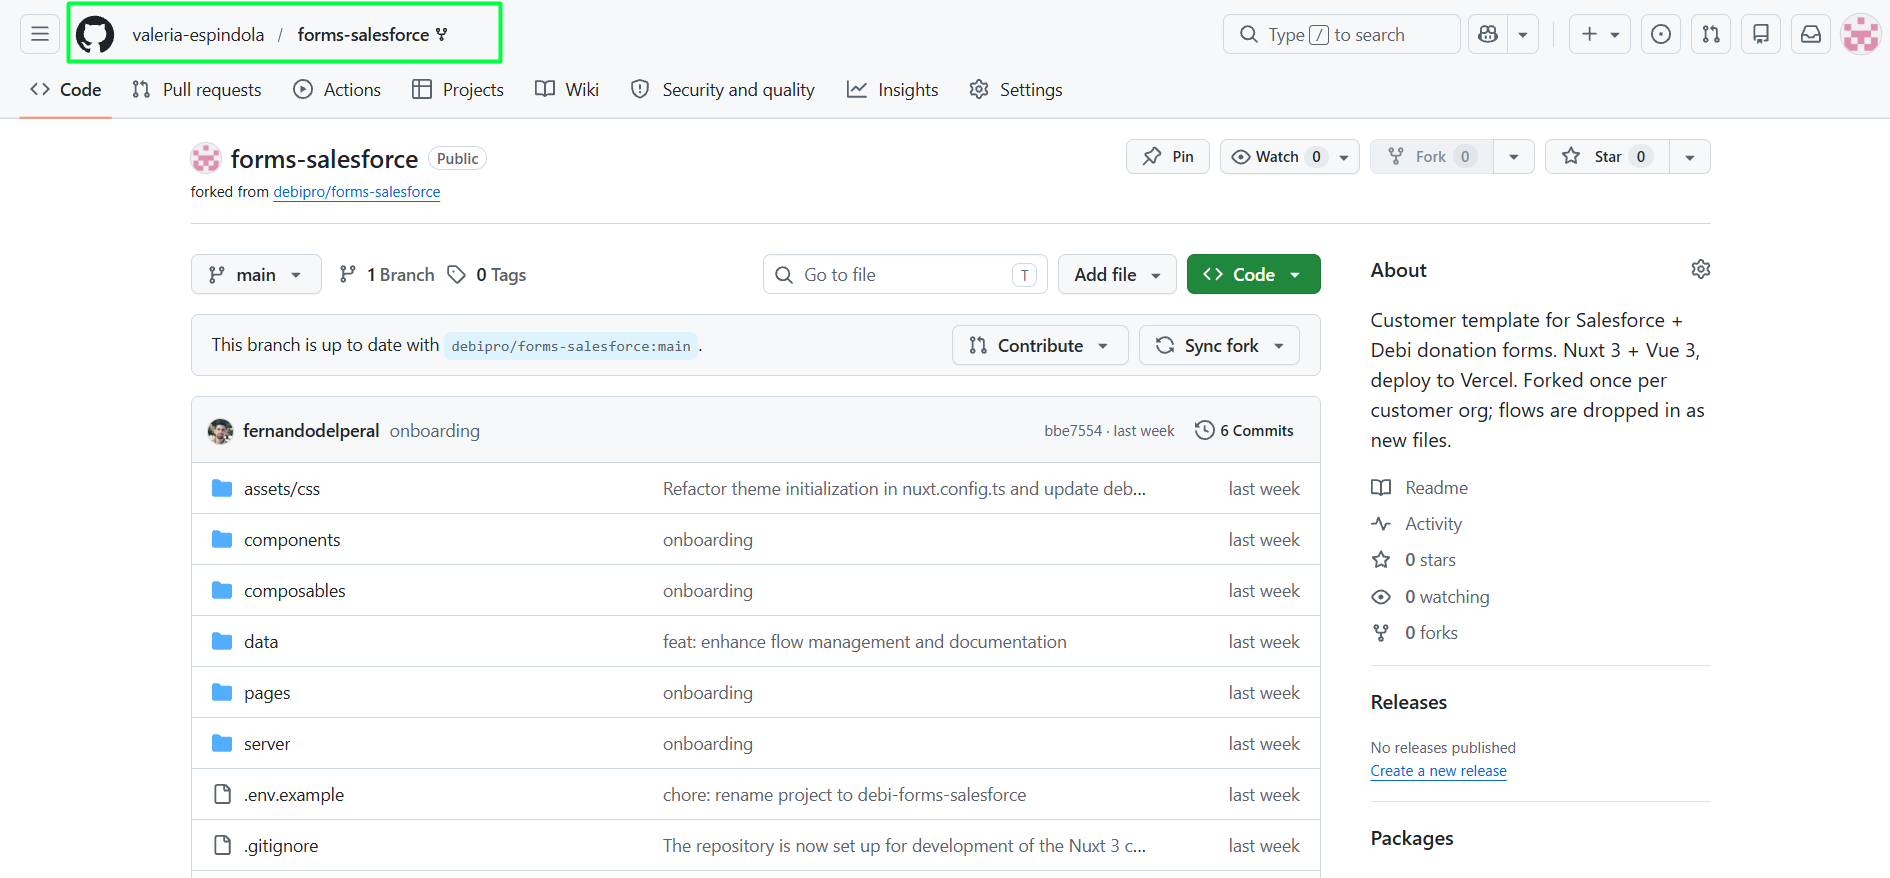The image size is (1890, 878).
Task: Open the Releases section heading link
Action: (1409, 702)
